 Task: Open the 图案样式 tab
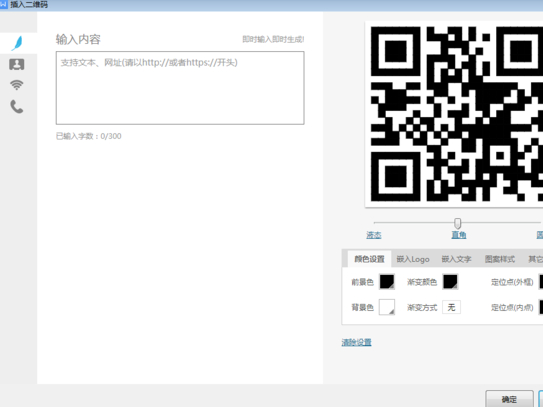(499, 259)
